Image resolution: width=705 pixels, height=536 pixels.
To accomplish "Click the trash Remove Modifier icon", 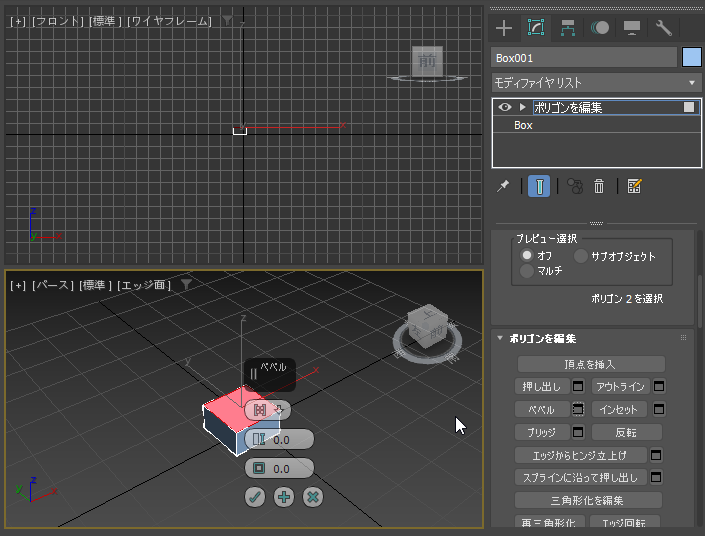I will click(599, 186).
